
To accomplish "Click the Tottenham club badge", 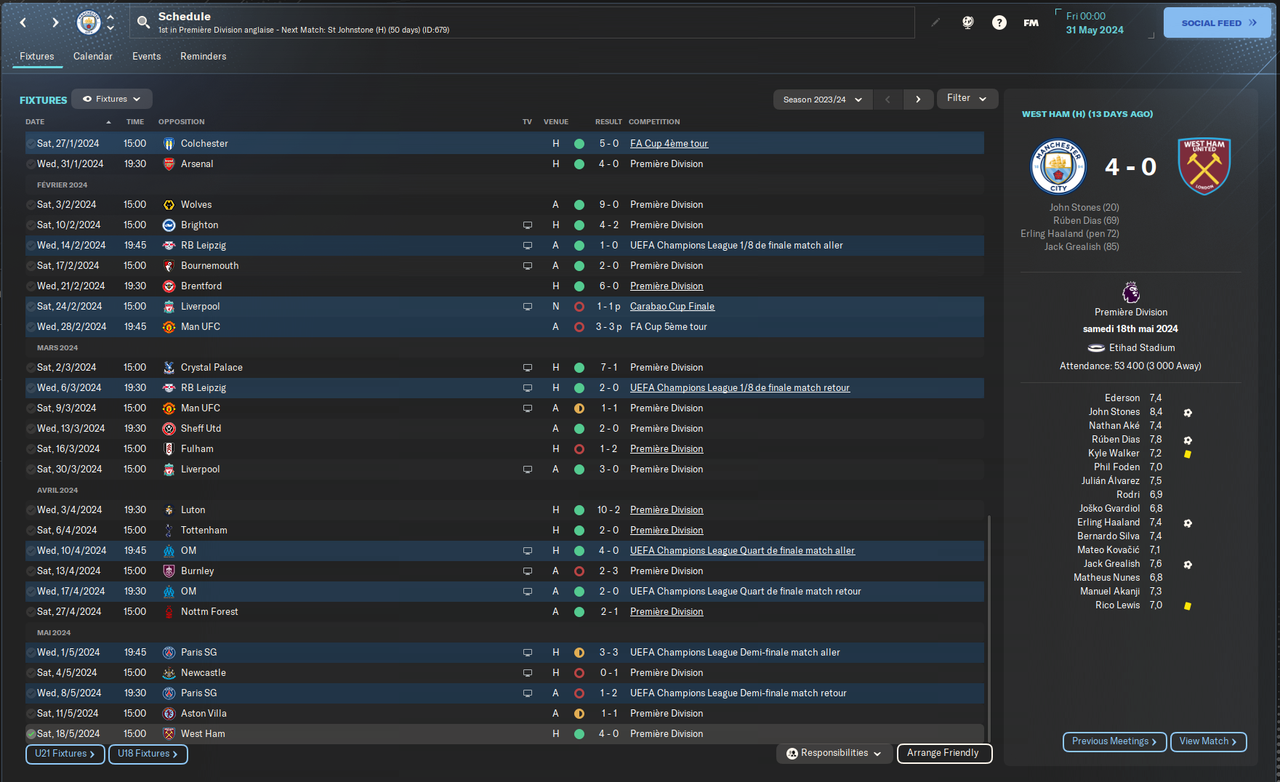I will pyautogui.click(x=169, y=530).
